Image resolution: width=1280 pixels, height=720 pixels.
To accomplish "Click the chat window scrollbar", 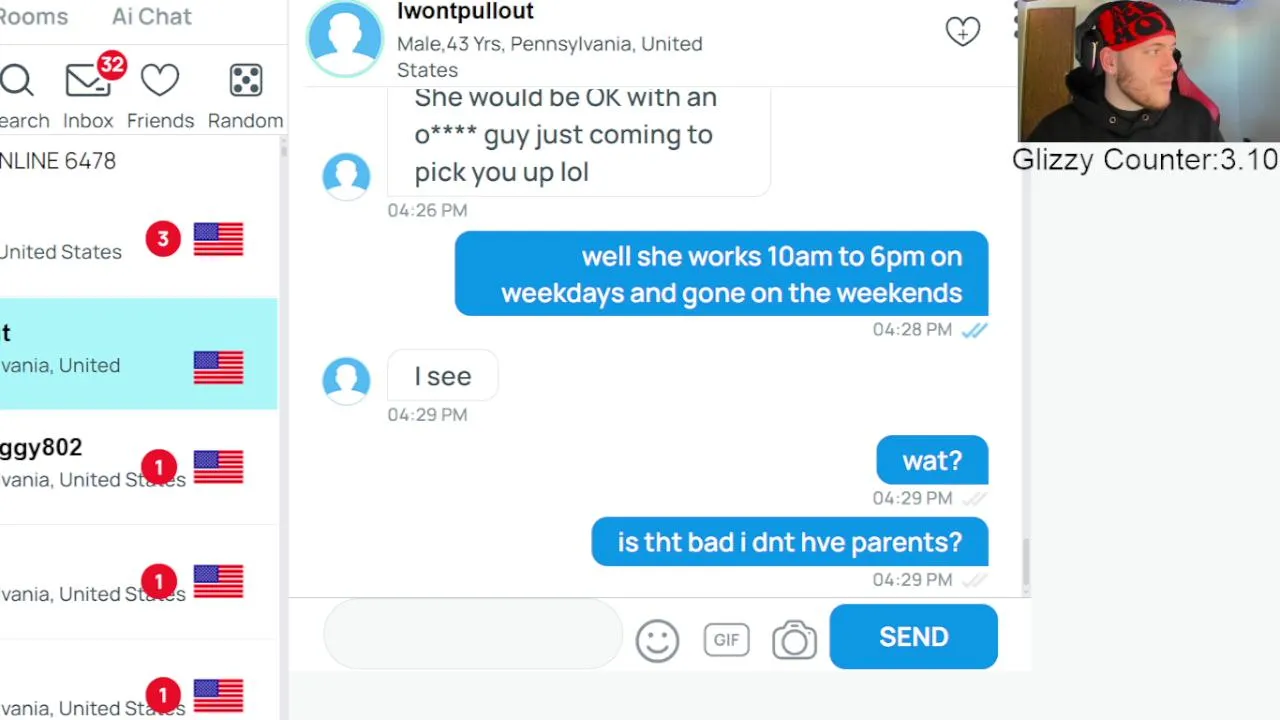I will coord(1024,565).
